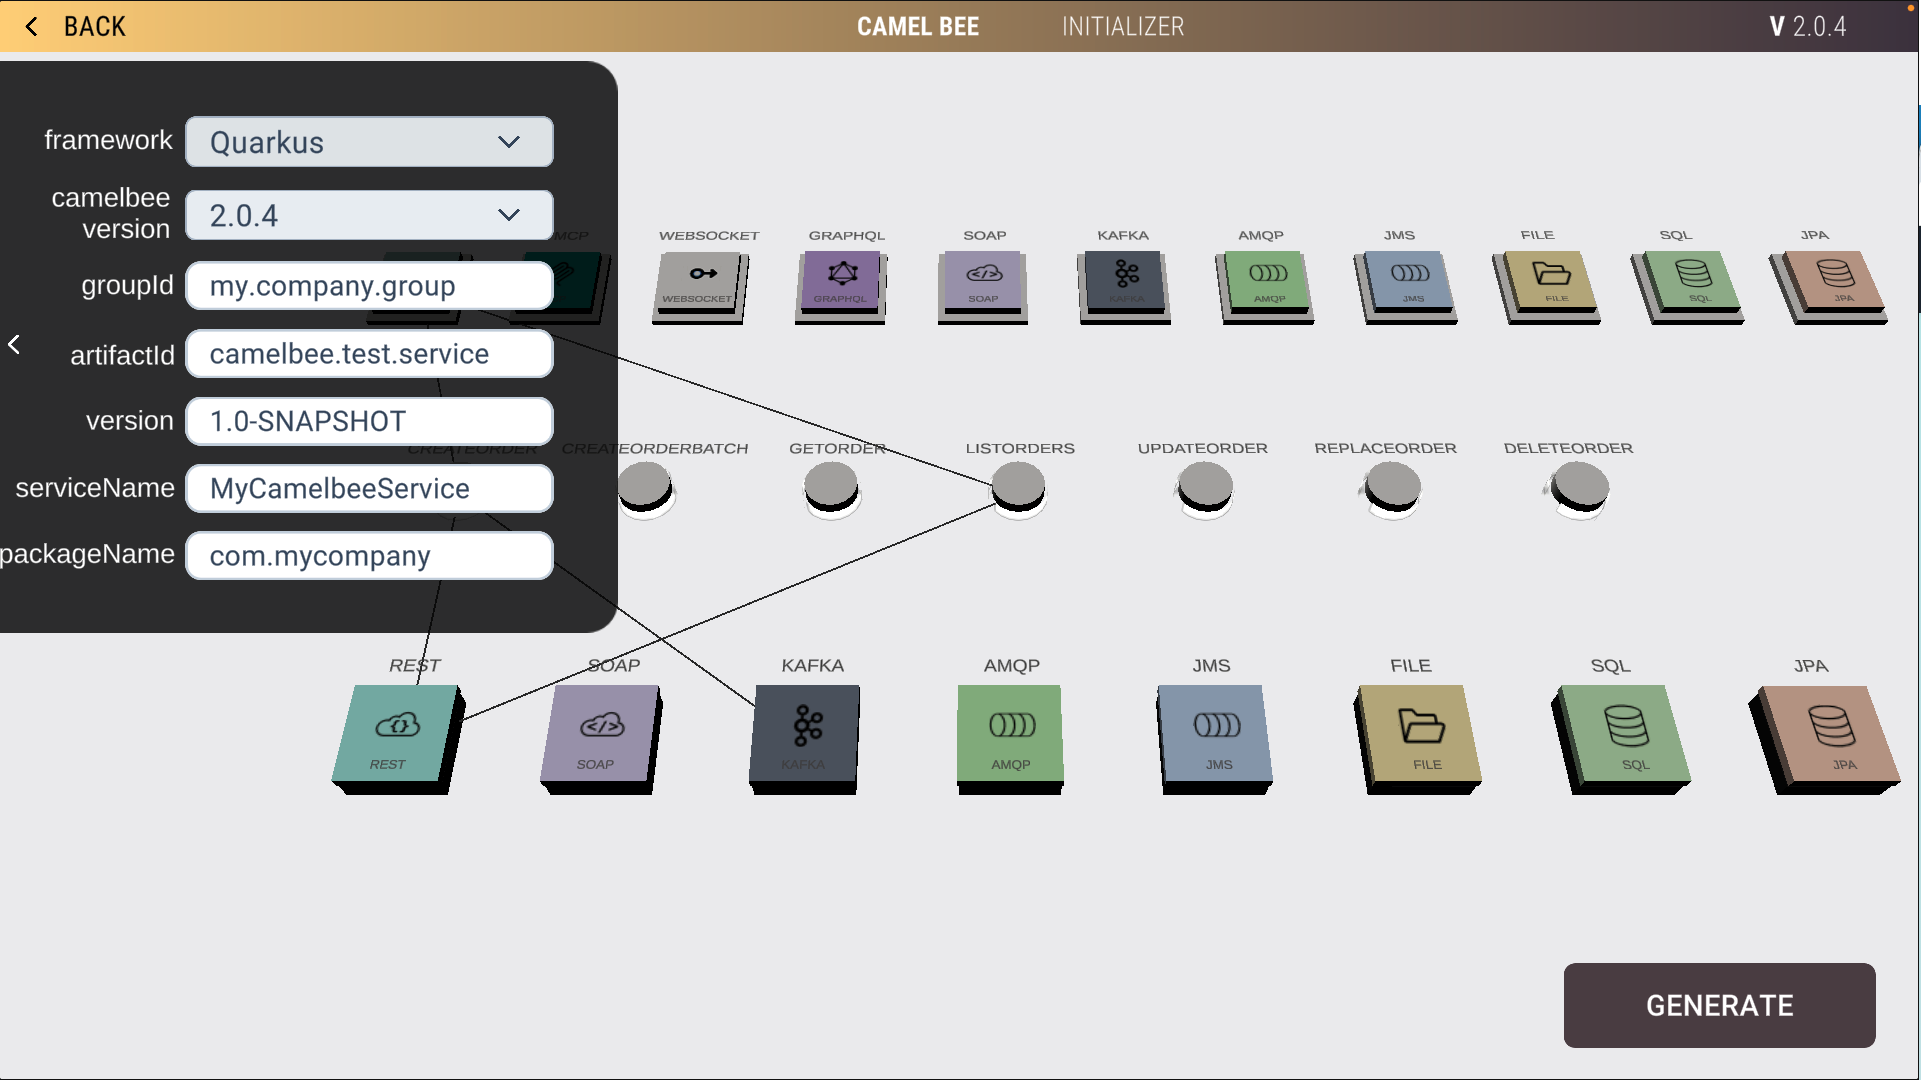
Task: Click the bottom row SQL tile
Action: [1624, 735]
